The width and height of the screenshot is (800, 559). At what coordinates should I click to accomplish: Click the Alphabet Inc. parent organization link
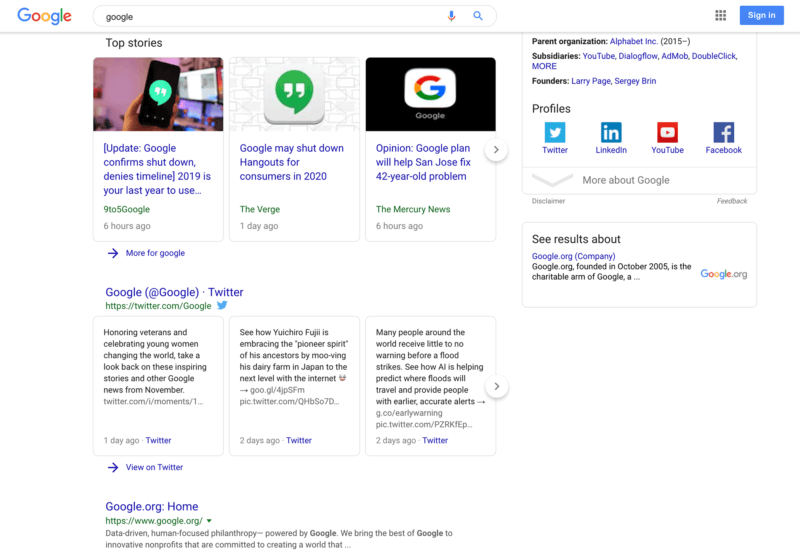pyautogui.click(x=634, y=41)
